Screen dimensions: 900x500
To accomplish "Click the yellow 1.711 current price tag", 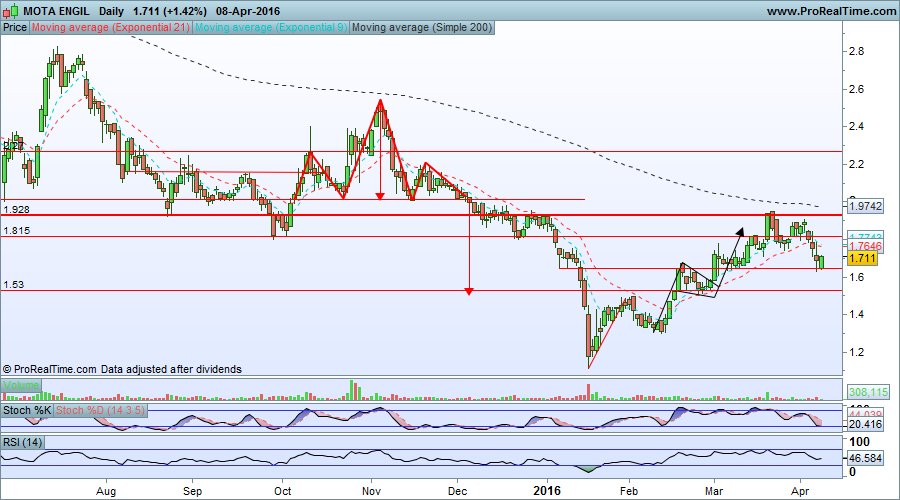I will [862, 258].
